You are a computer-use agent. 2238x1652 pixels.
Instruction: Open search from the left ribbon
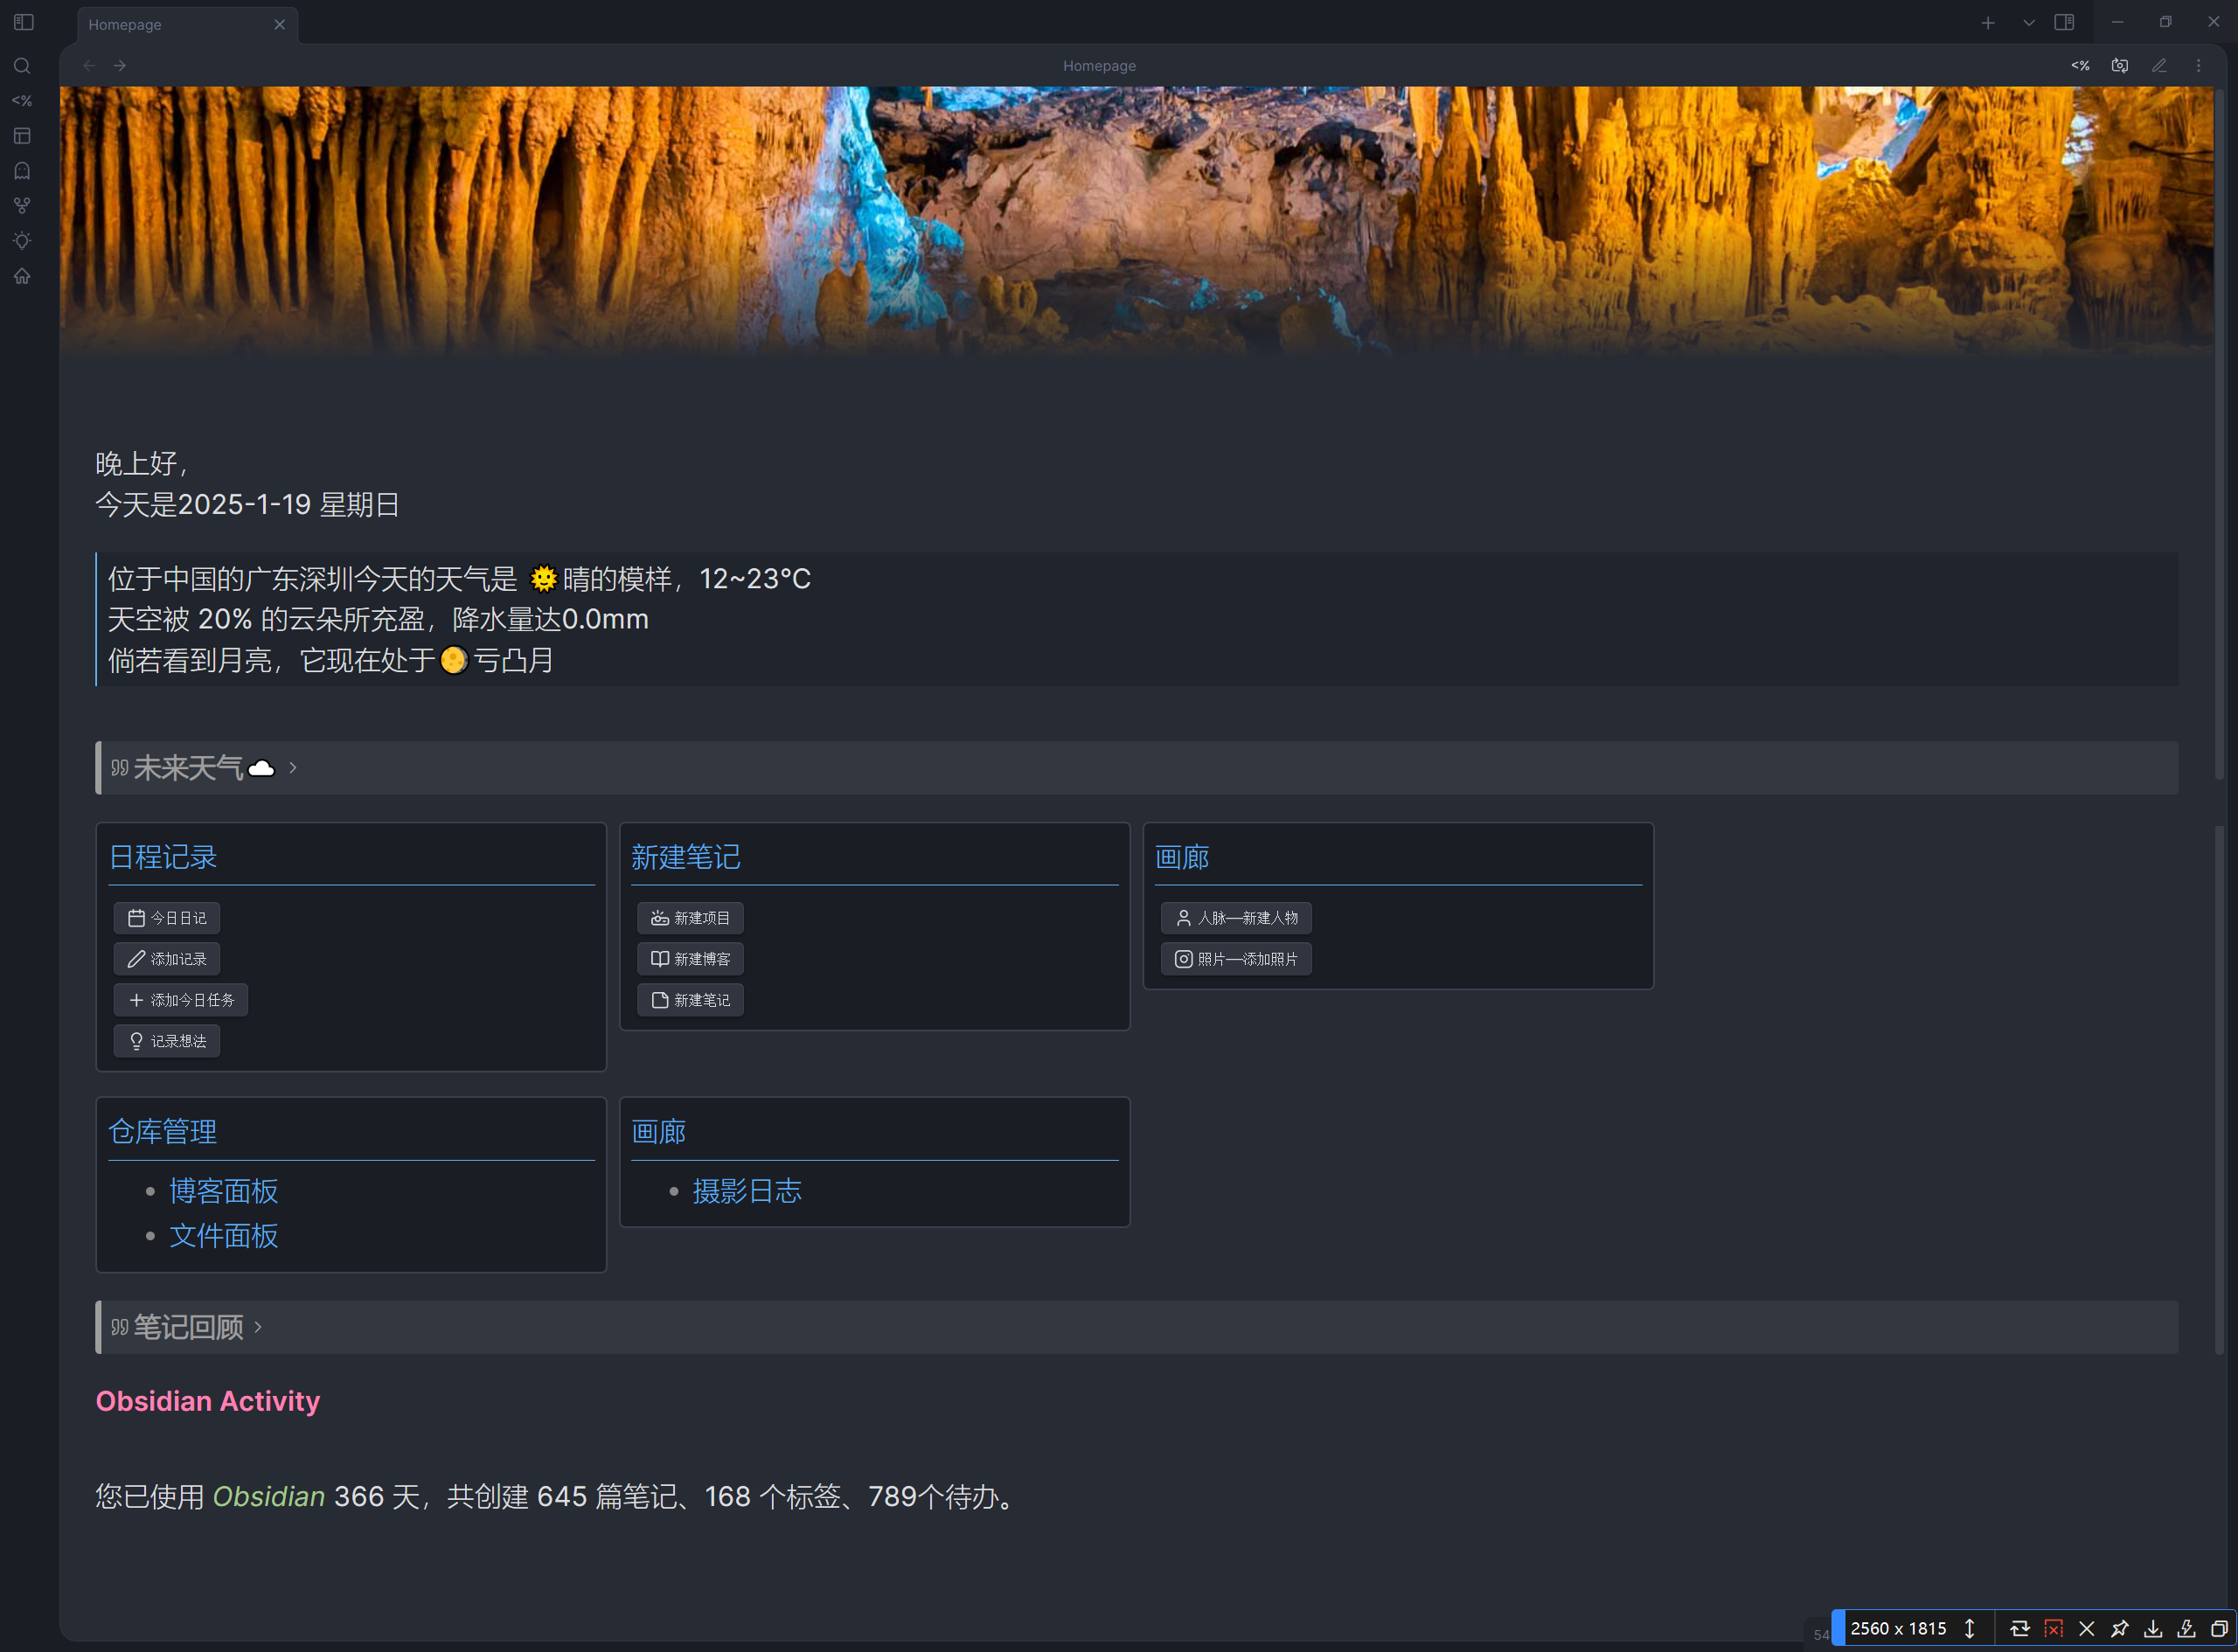click(x=22, y=66)
